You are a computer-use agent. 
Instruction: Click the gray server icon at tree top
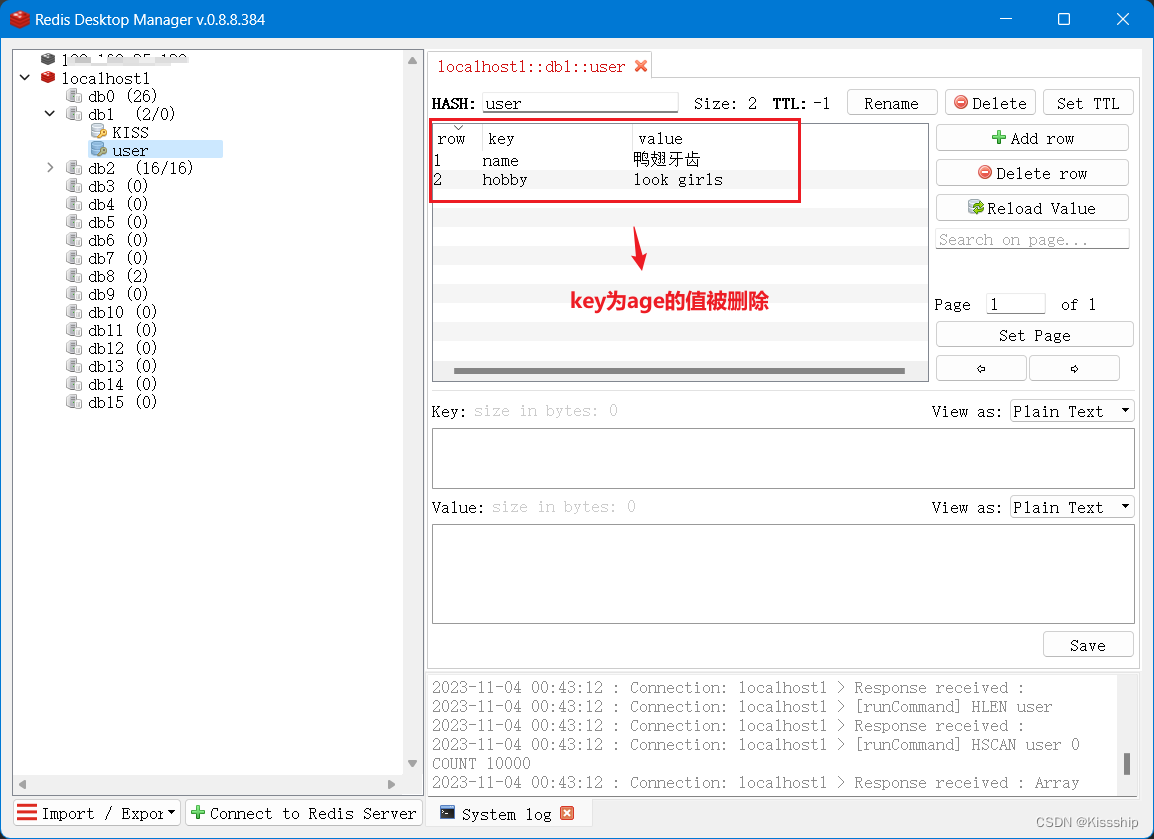48,59
